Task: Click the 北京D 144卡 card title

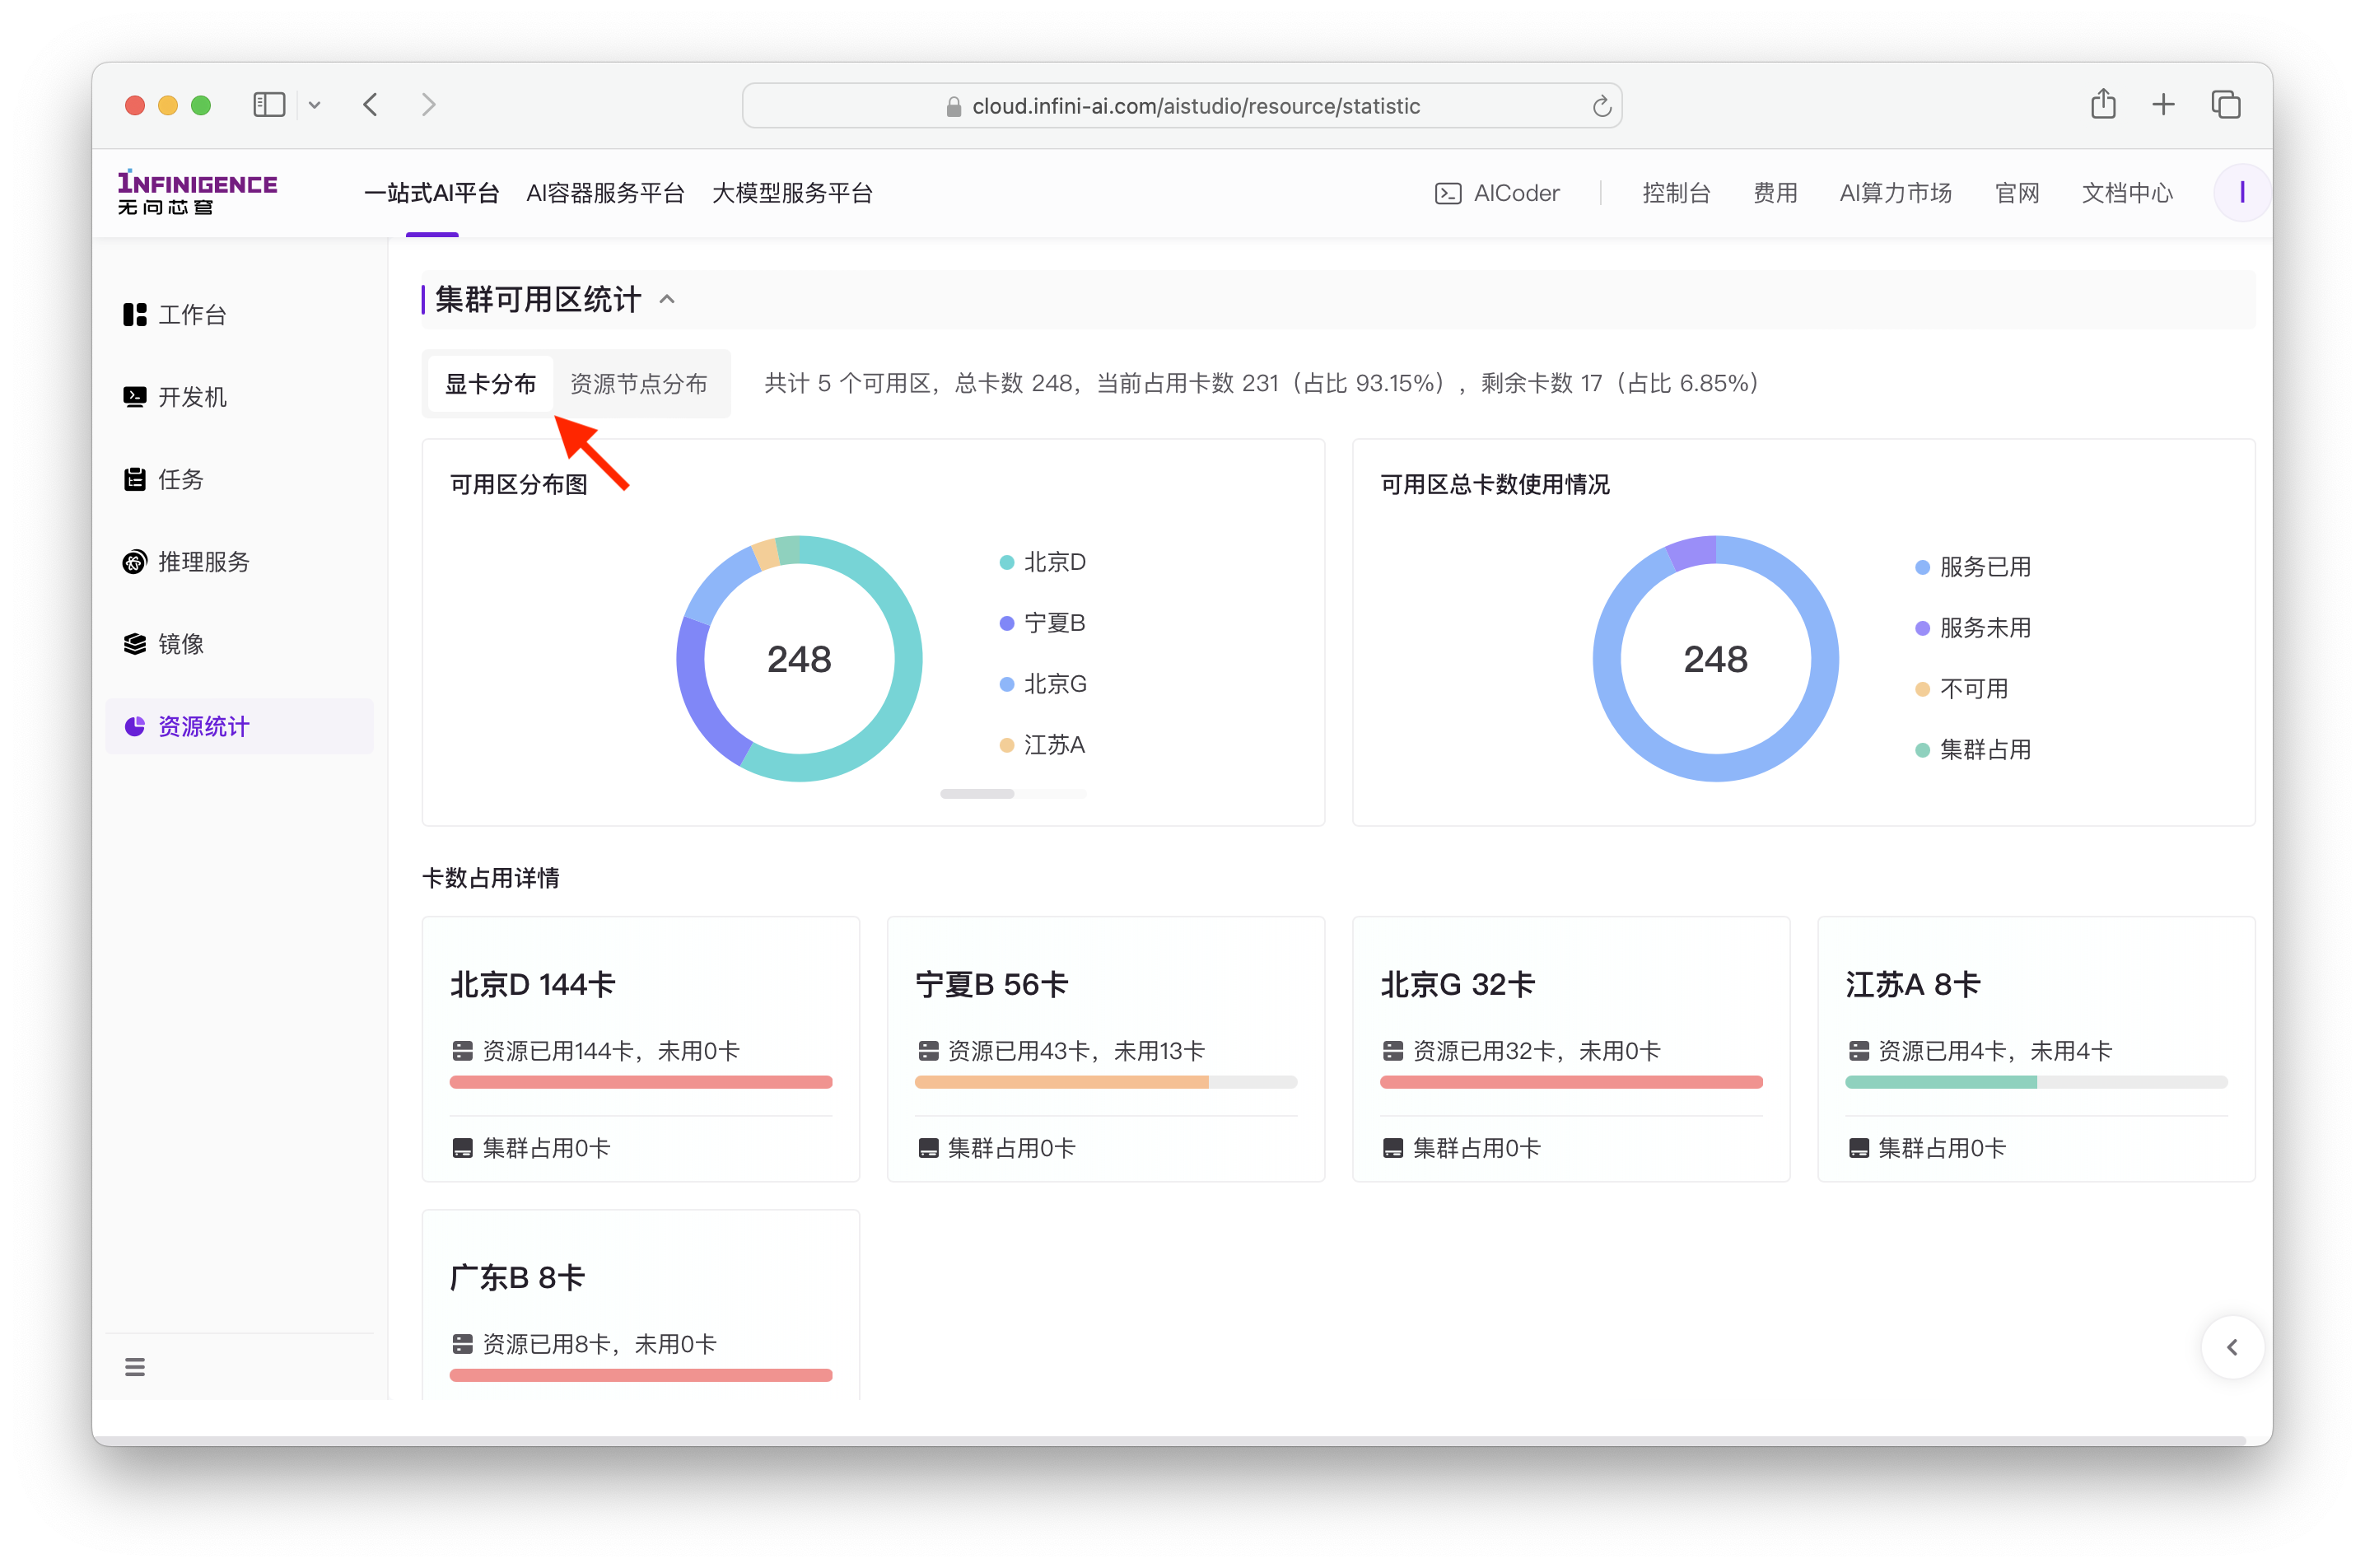Action: click(532, 985)
